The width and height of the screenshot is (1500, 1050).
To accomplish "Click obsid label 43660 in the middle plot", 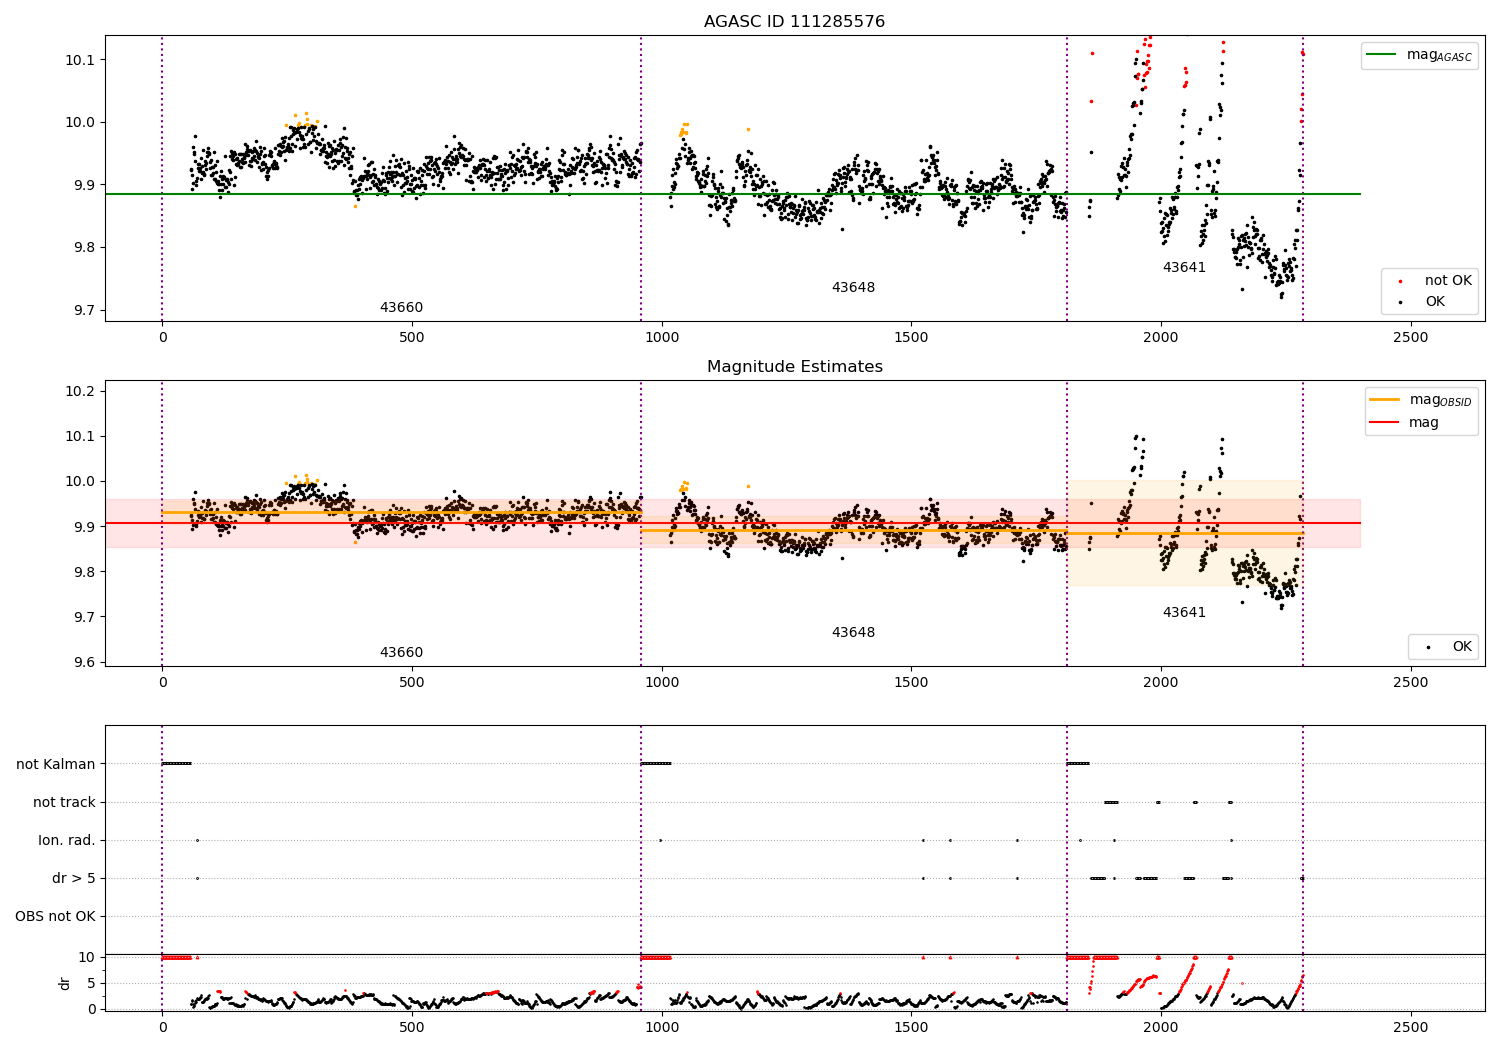I will 401,653.
